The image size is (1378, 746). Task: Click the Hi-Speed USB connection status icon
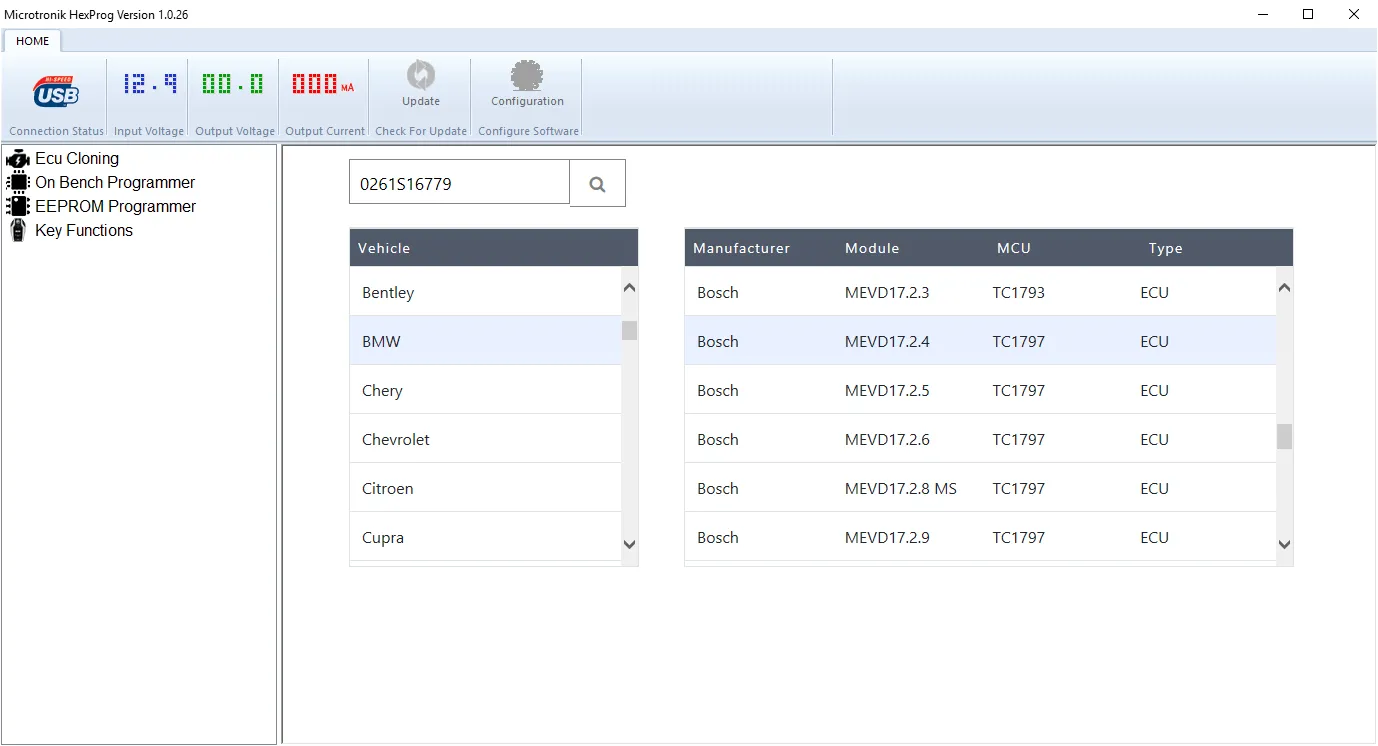(x=56, y=92)
